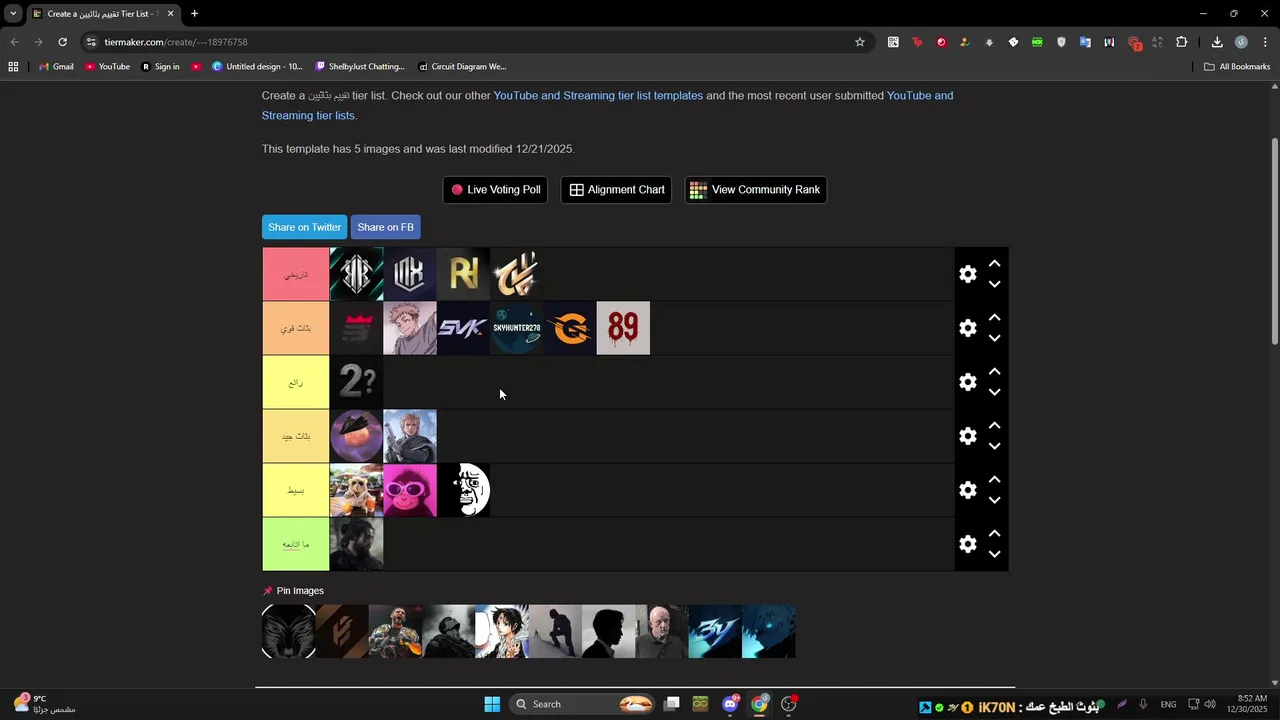Move the '2?' tier row down
The width and height of the screenshot is (1280, 720).
click(x=994, y=392)
